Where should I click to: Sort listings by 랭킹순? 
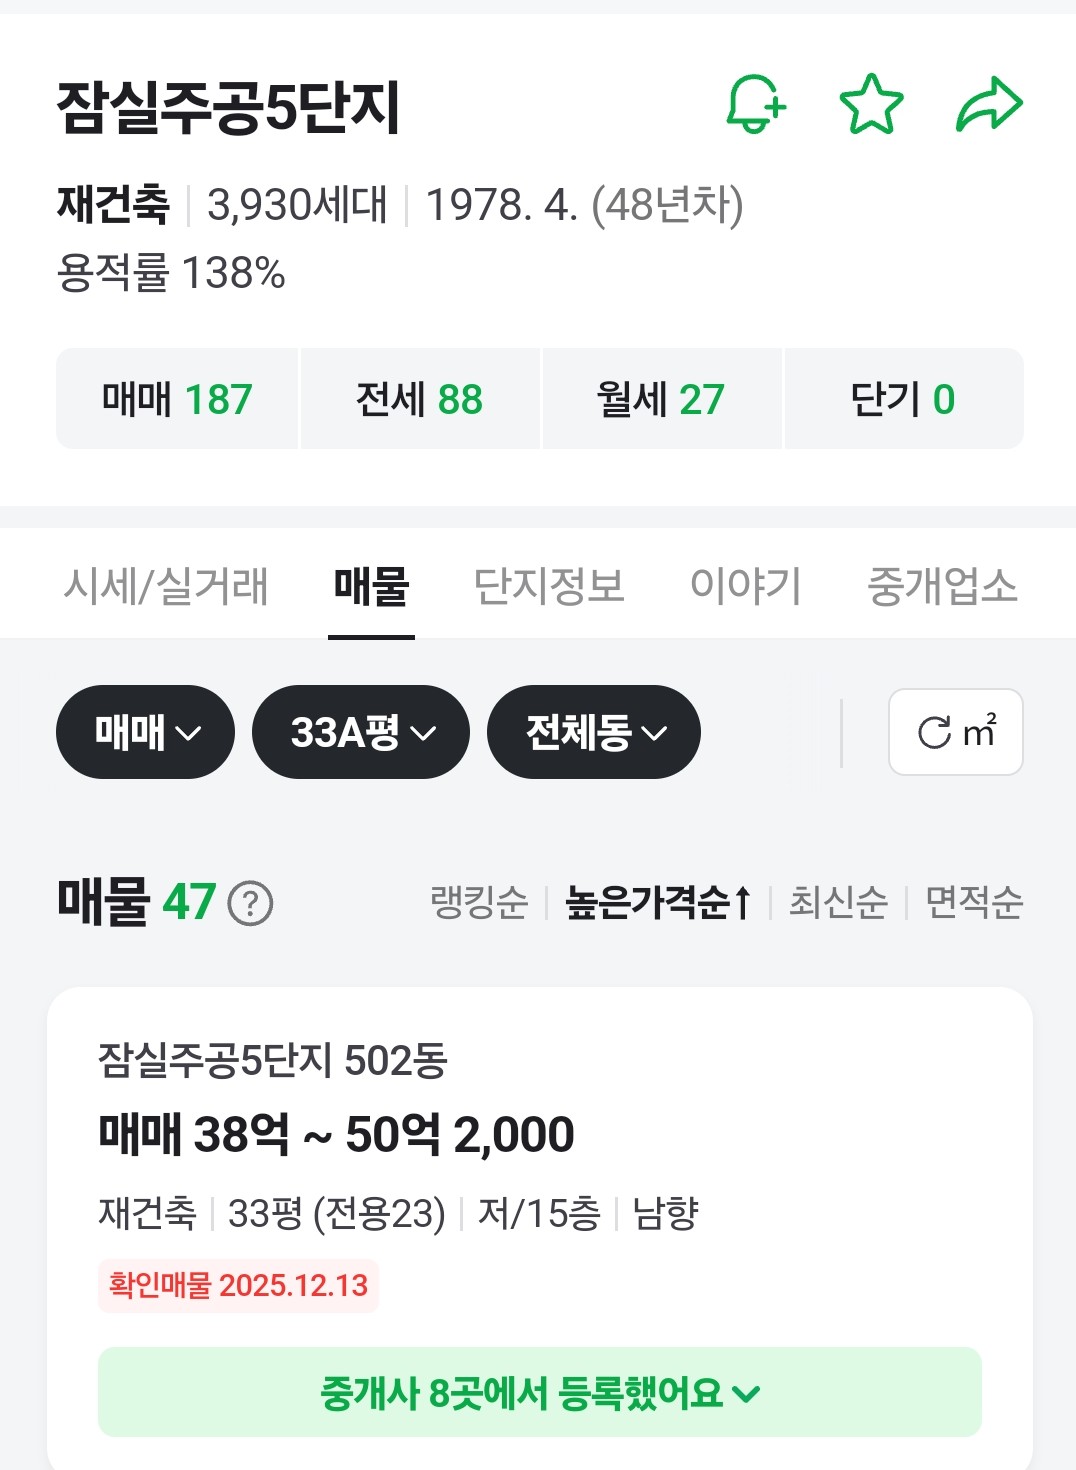pyautogui.click(x=479, y=903)
